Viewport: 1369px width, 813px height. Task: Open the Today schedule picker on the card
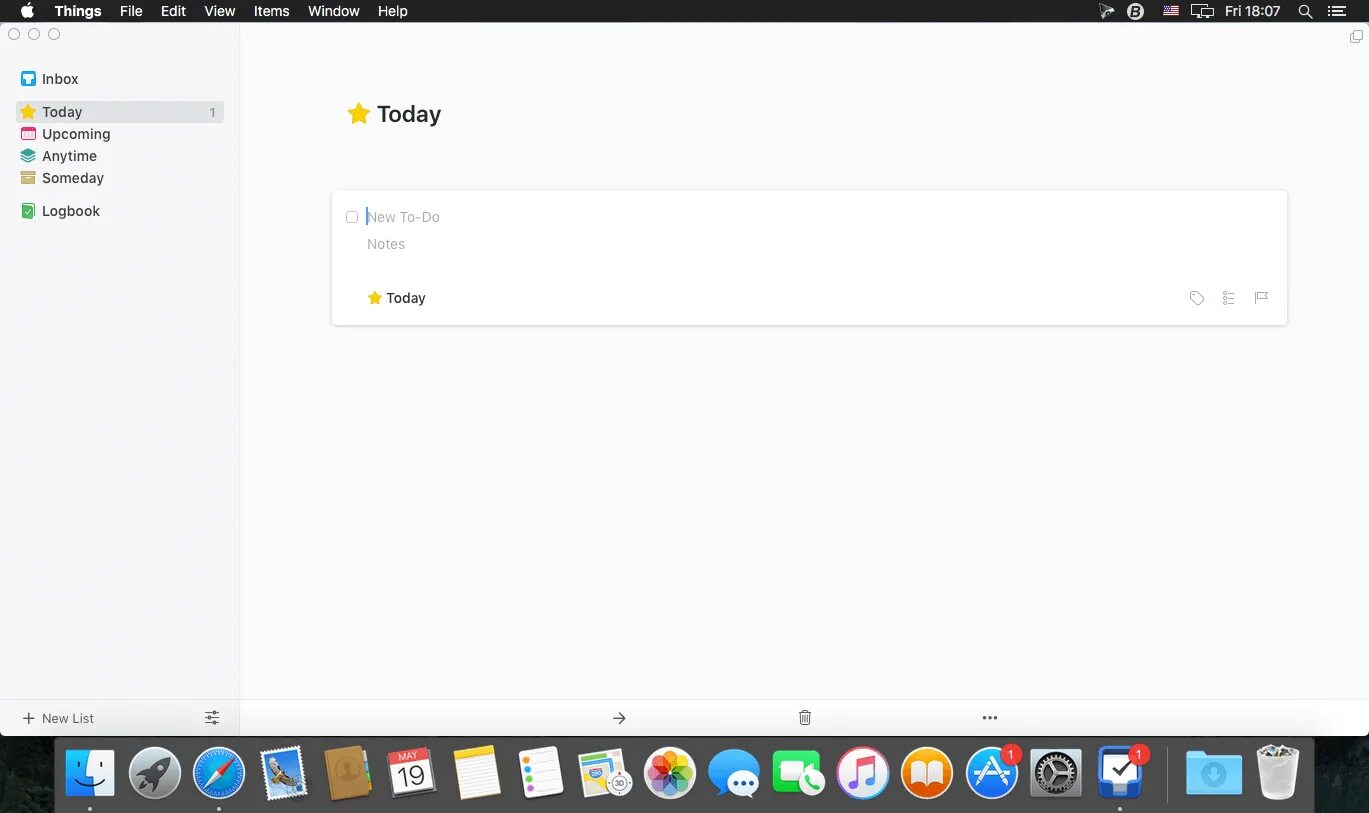[397, 297]
